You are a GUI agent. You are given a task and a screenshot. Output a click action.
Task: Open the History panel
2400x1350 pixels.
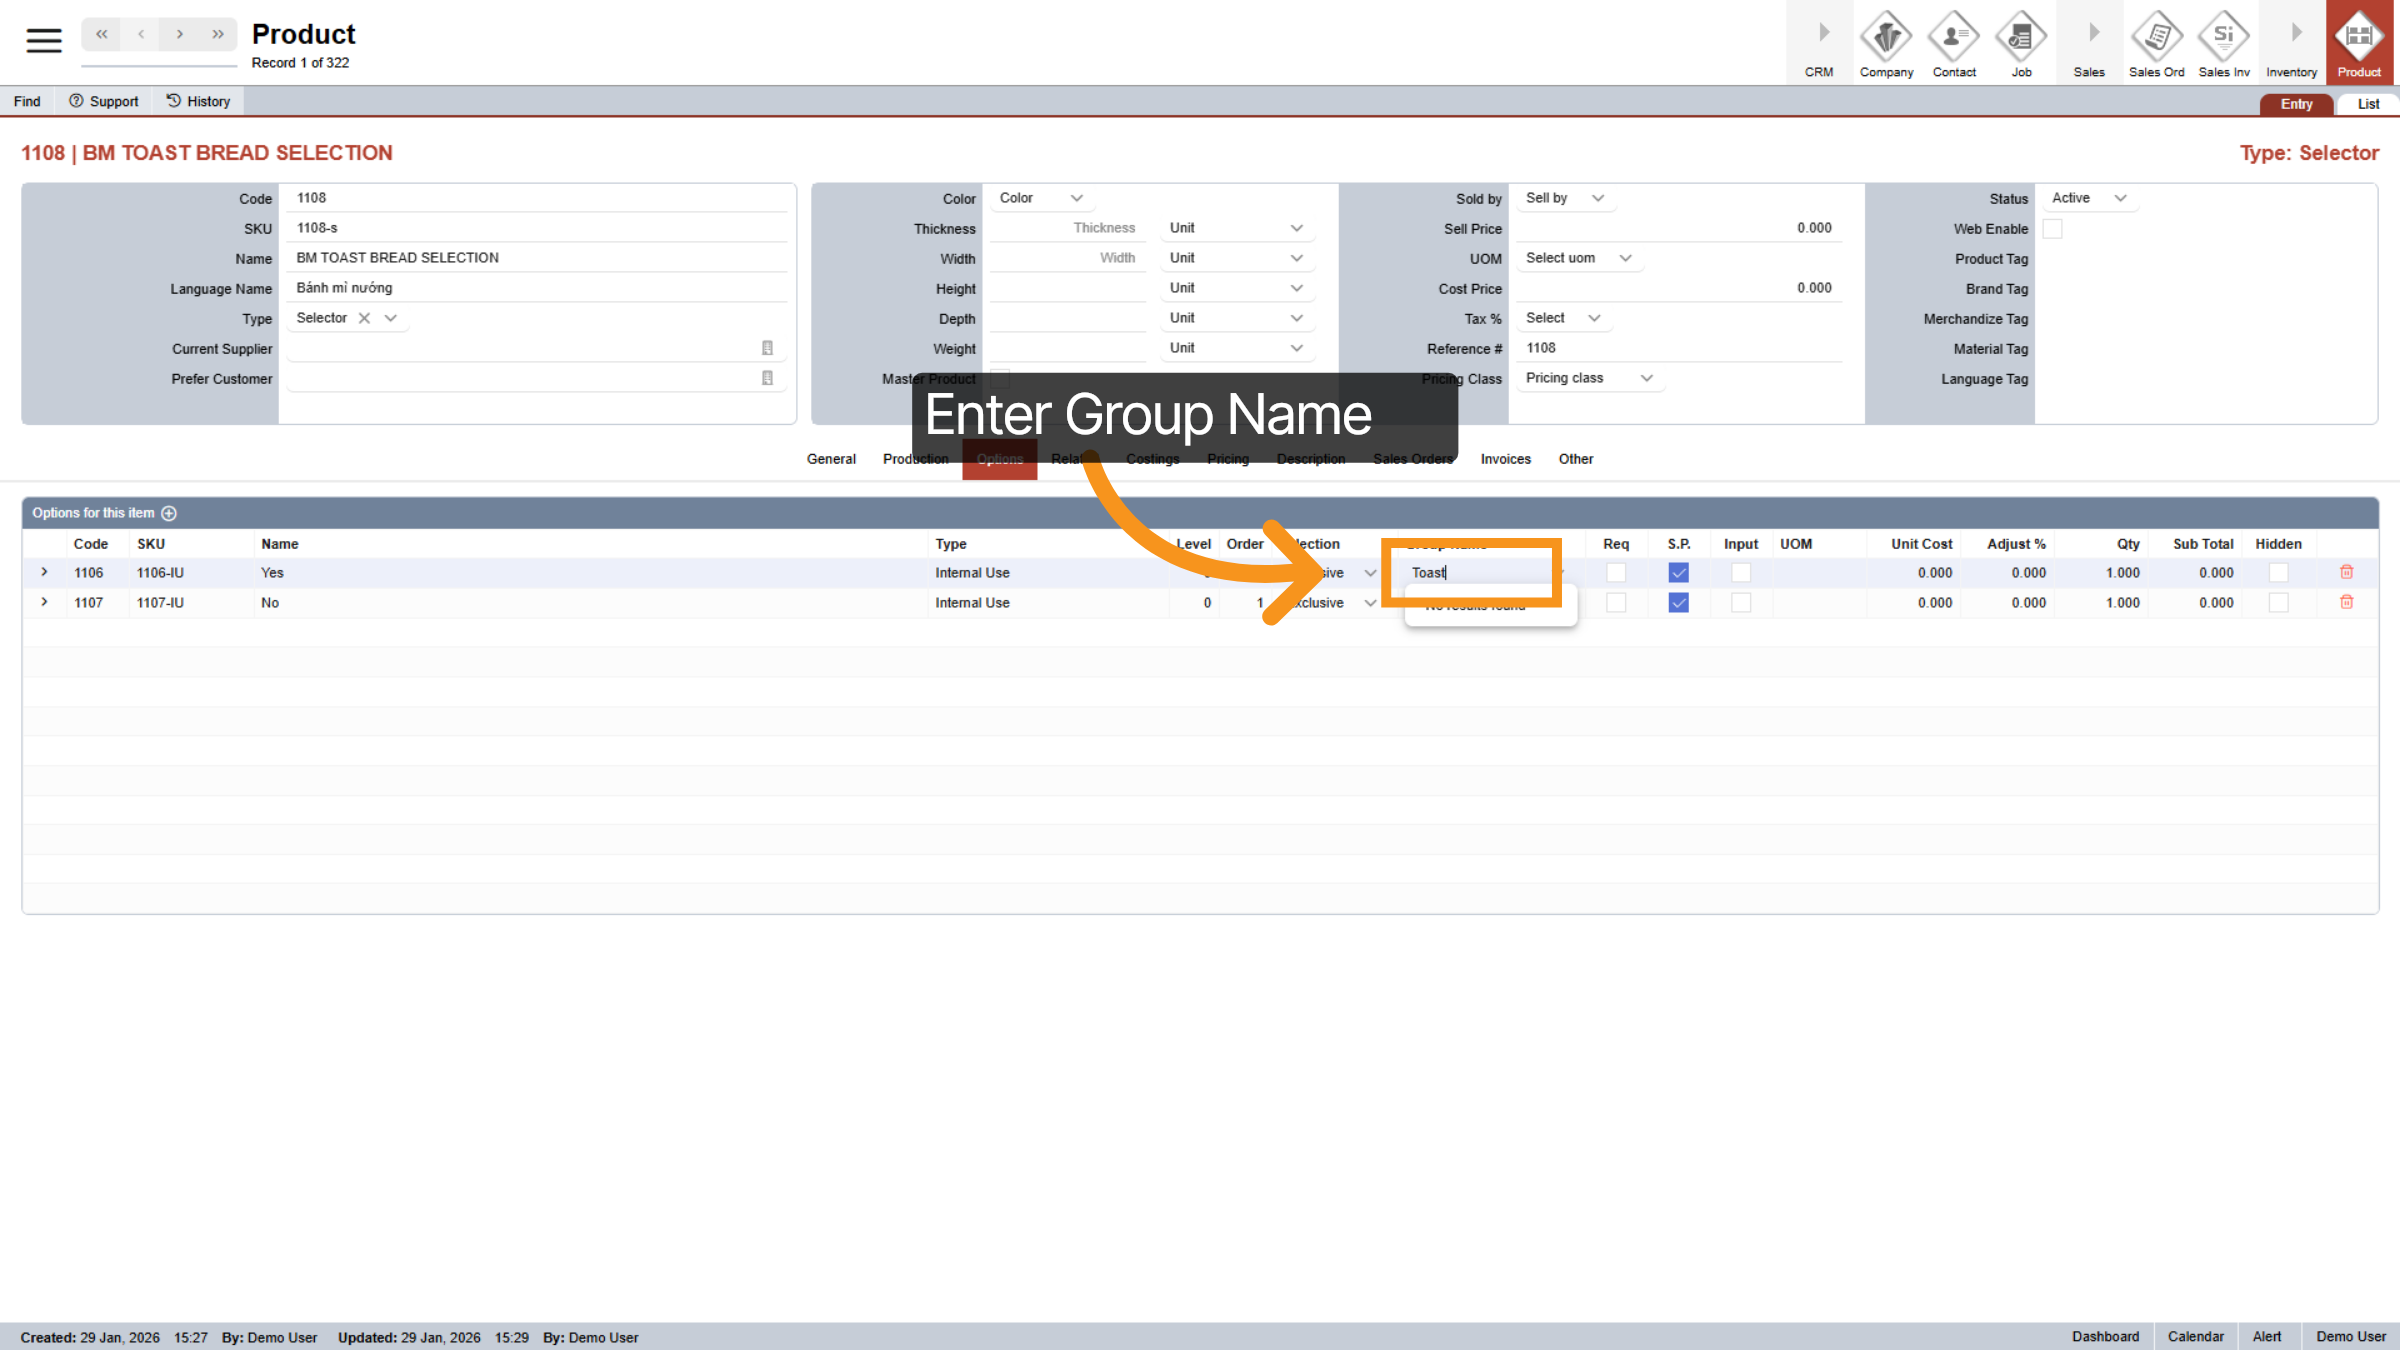[x=197, y=100]
